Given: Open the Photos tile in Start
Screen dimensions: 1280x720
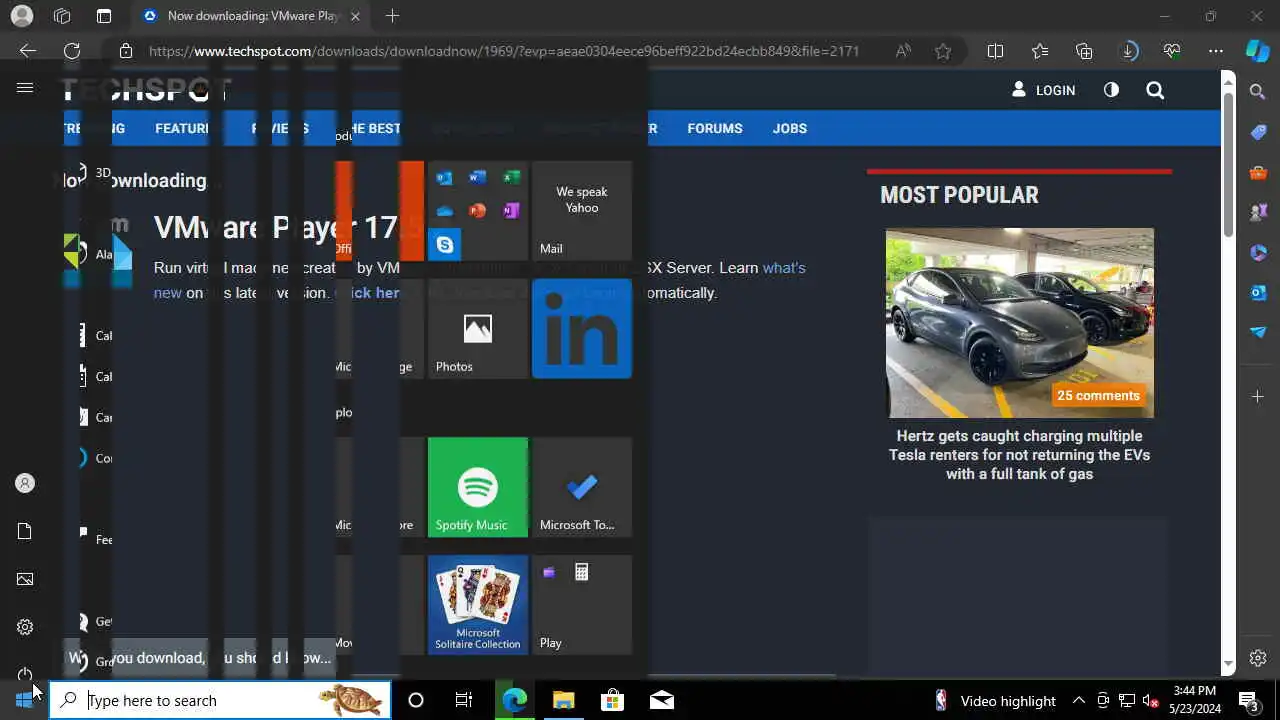Looking at the screenshot, I should pos(478,329).
